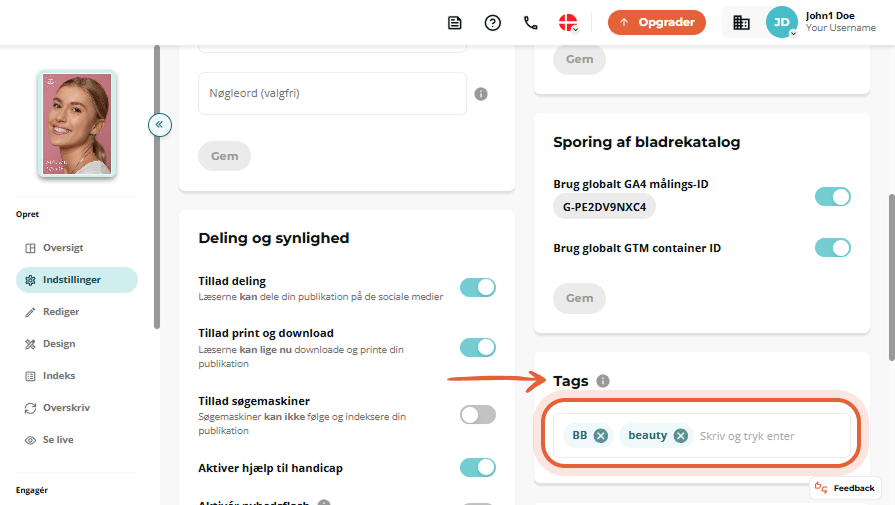Open Rediger in the sidebar
Screen dimensions: 895x505
[77, 312]
